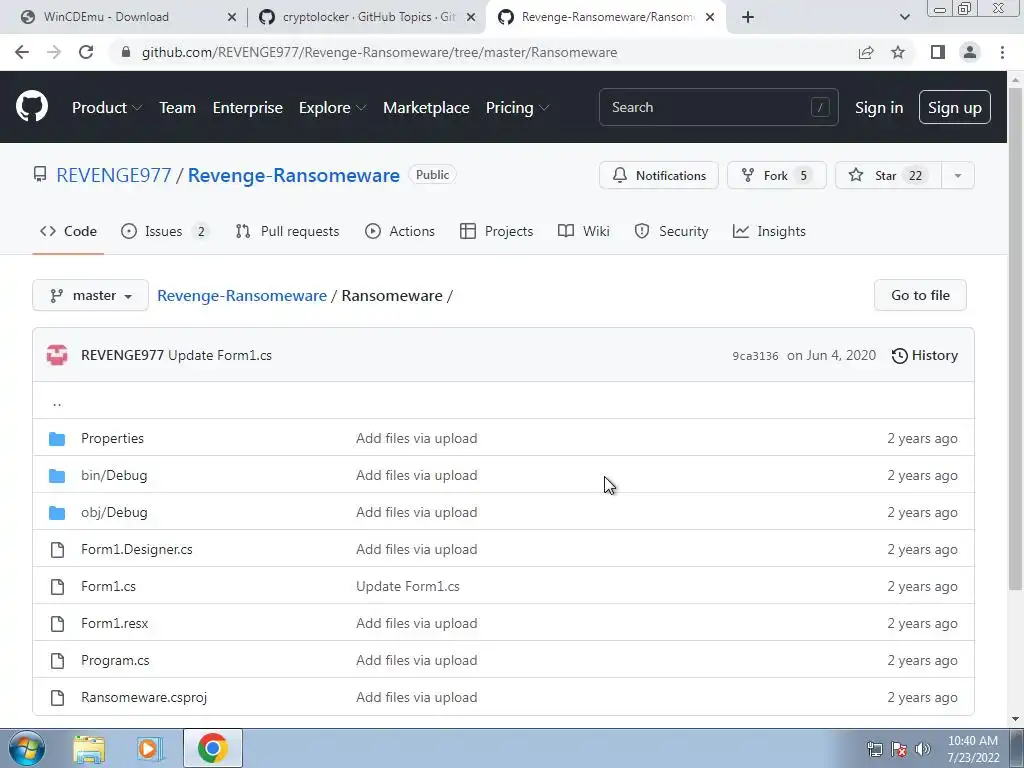
Task: Click the GitHub Octocat logo
Action: (x=32, y=107)
